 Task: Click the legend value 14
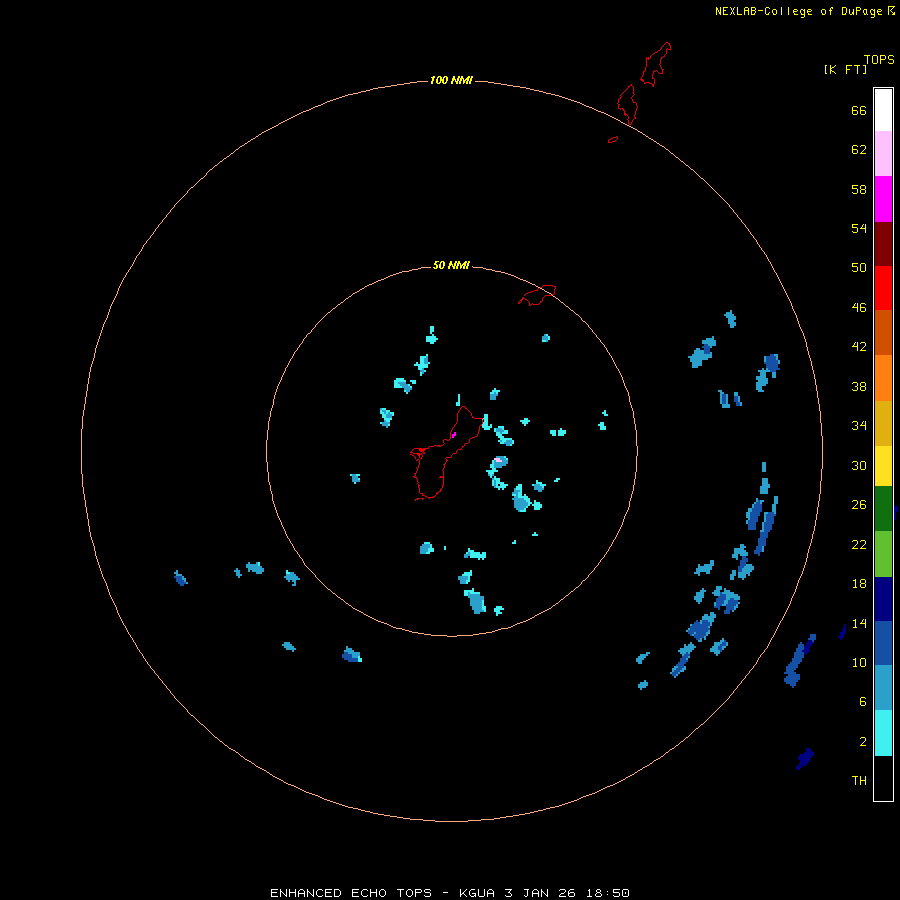coord(859,623)
